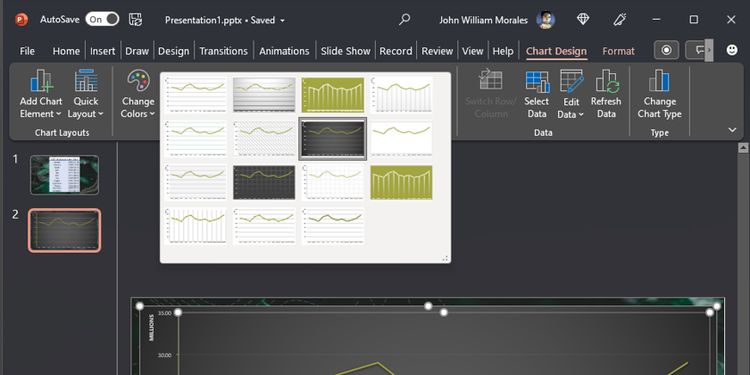Switch to the Transitions tab
Screen dimensions: 750x375
pyautogui.click(x=223, y=51)
